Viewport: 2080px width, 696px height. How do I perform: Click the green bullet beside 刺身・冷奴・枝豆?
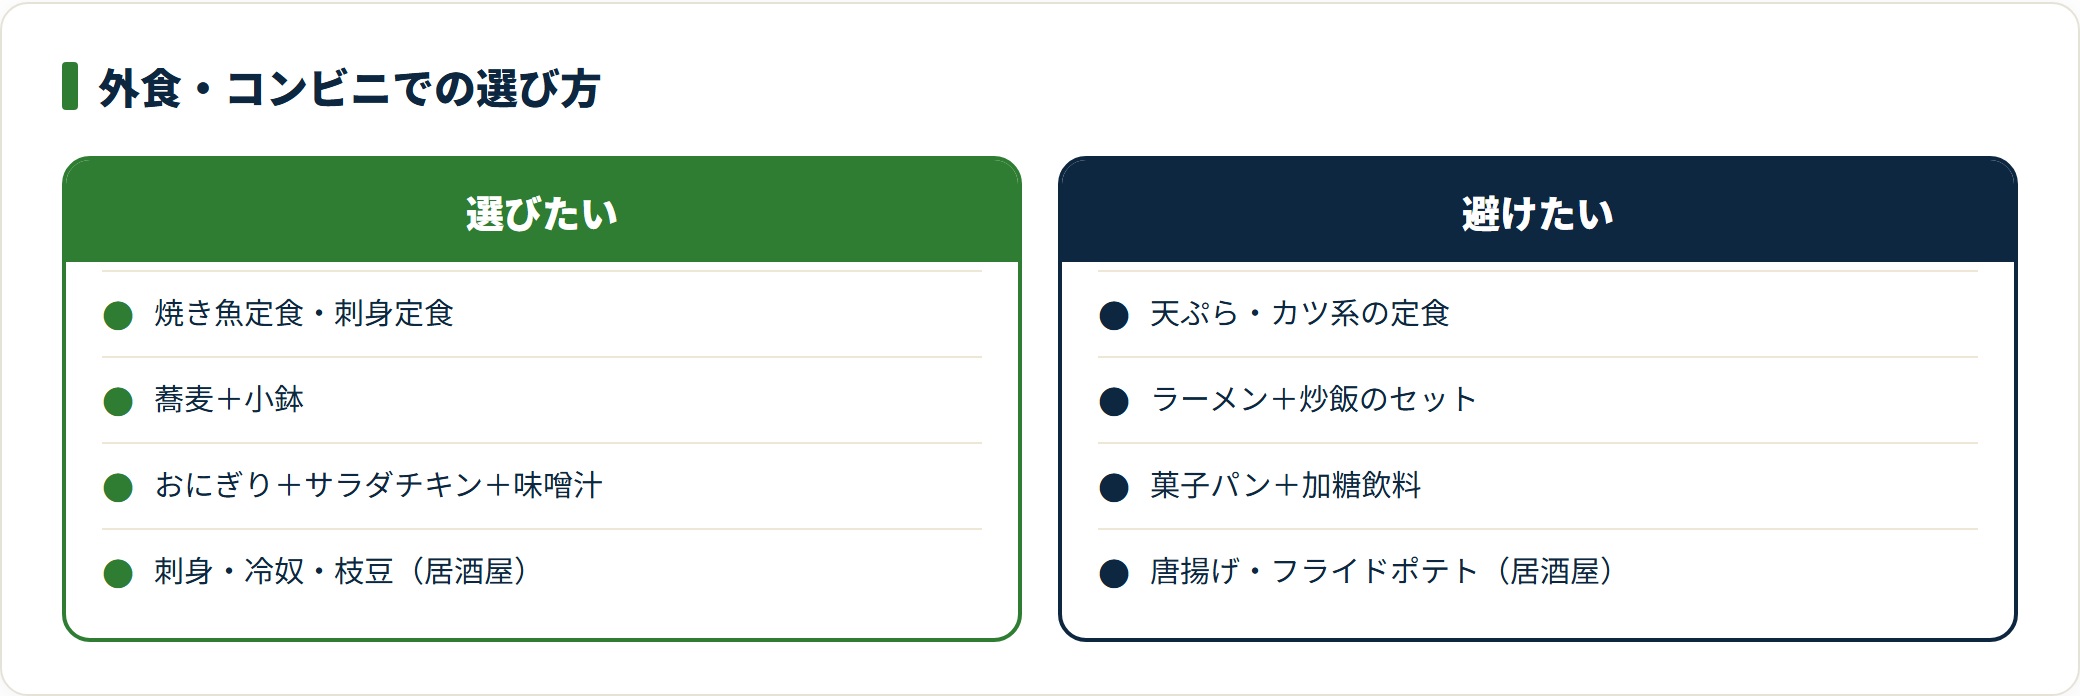tap(118, 574)
